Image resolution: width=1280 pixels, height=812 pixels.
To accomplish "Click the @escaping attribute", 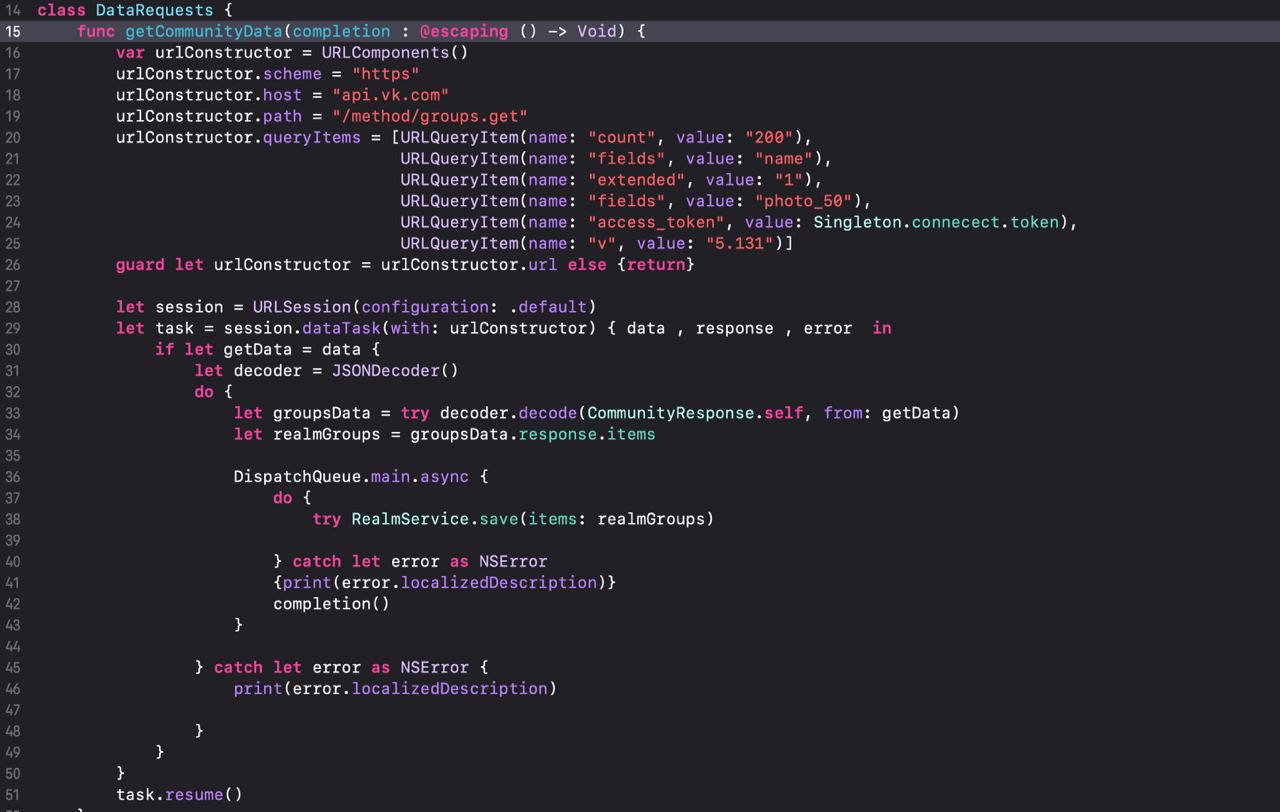I will (463, 31).
